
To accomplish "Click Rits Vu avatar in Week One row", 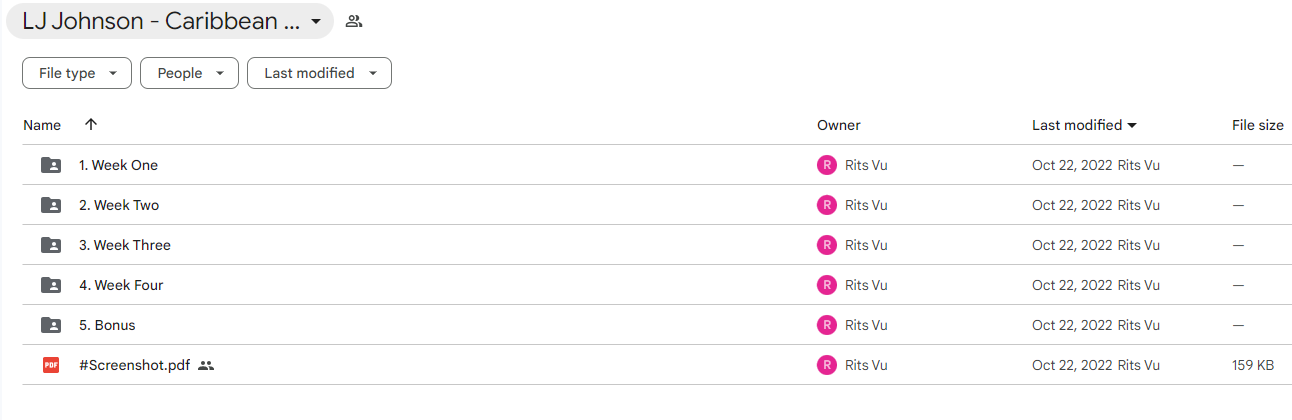I will tap(827, 165).
